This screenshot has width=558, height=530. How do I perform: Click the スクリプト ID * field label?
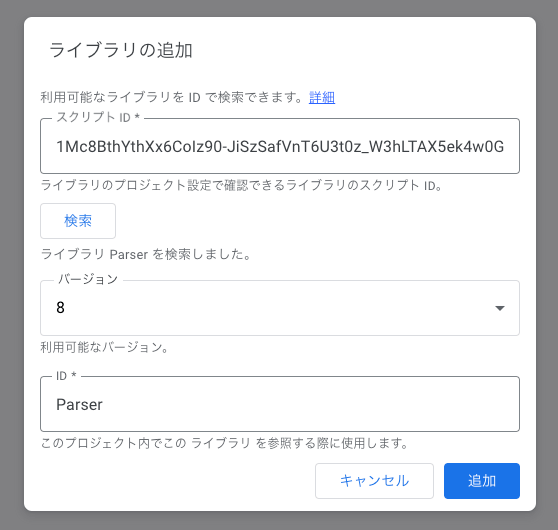(98, 117)
